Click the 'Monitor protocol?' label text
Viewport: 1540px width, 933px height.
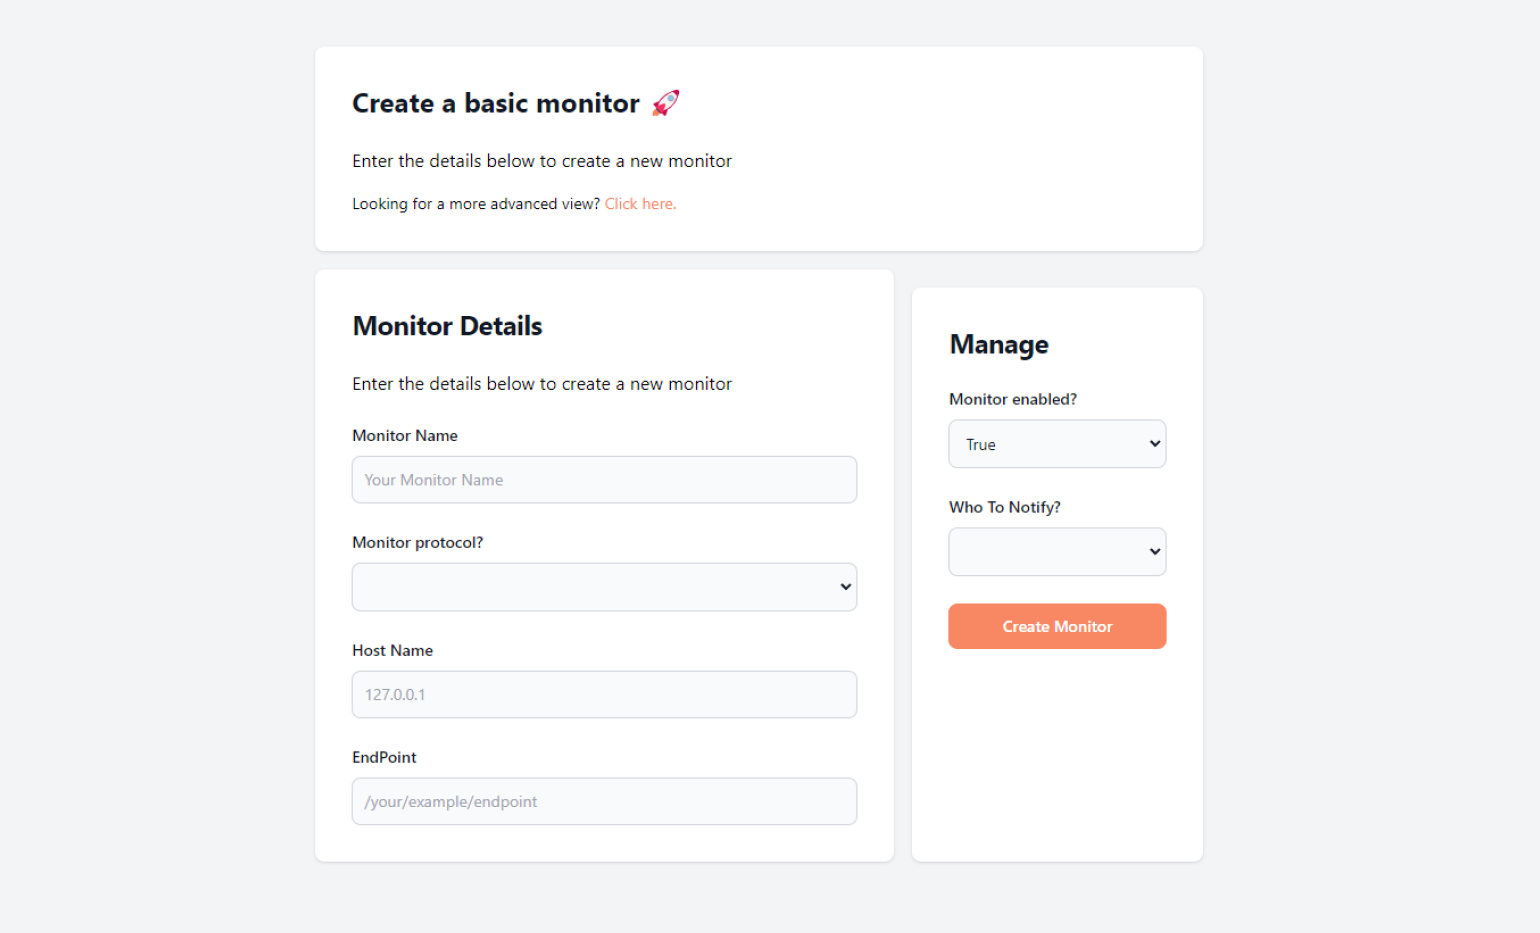pyautogui.click(x=417, y=543)
